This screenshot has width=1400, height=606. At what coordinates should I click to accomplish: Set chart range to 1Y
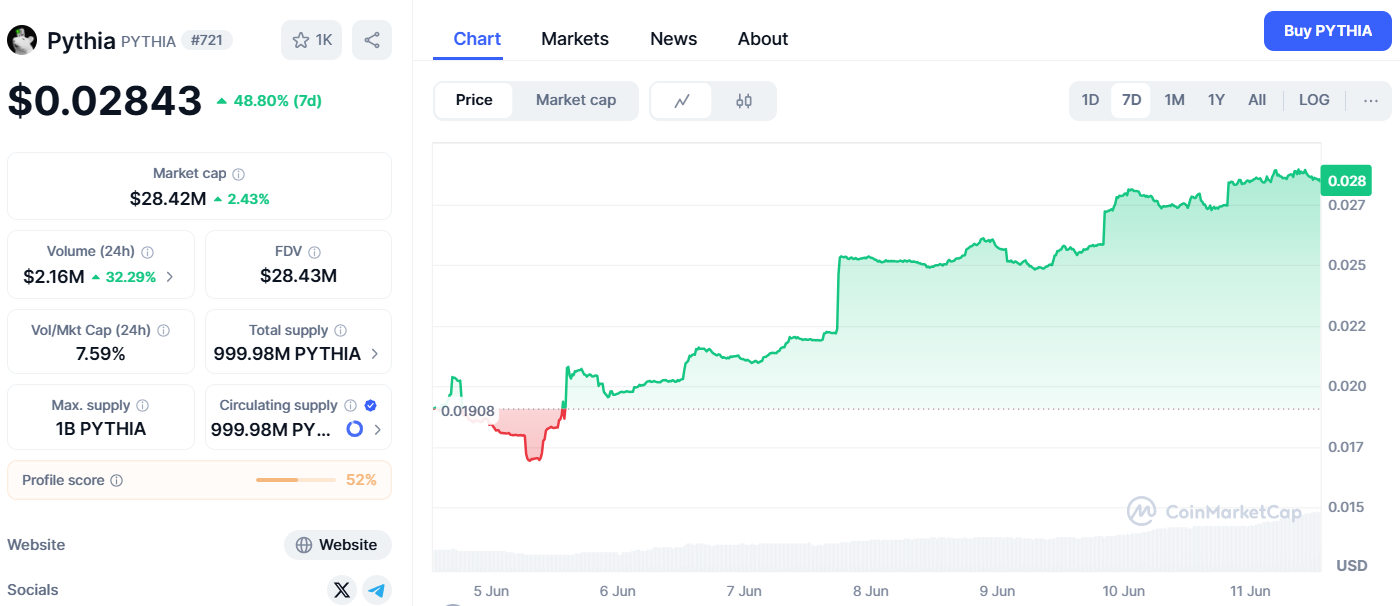click(x=1216, y=100)
